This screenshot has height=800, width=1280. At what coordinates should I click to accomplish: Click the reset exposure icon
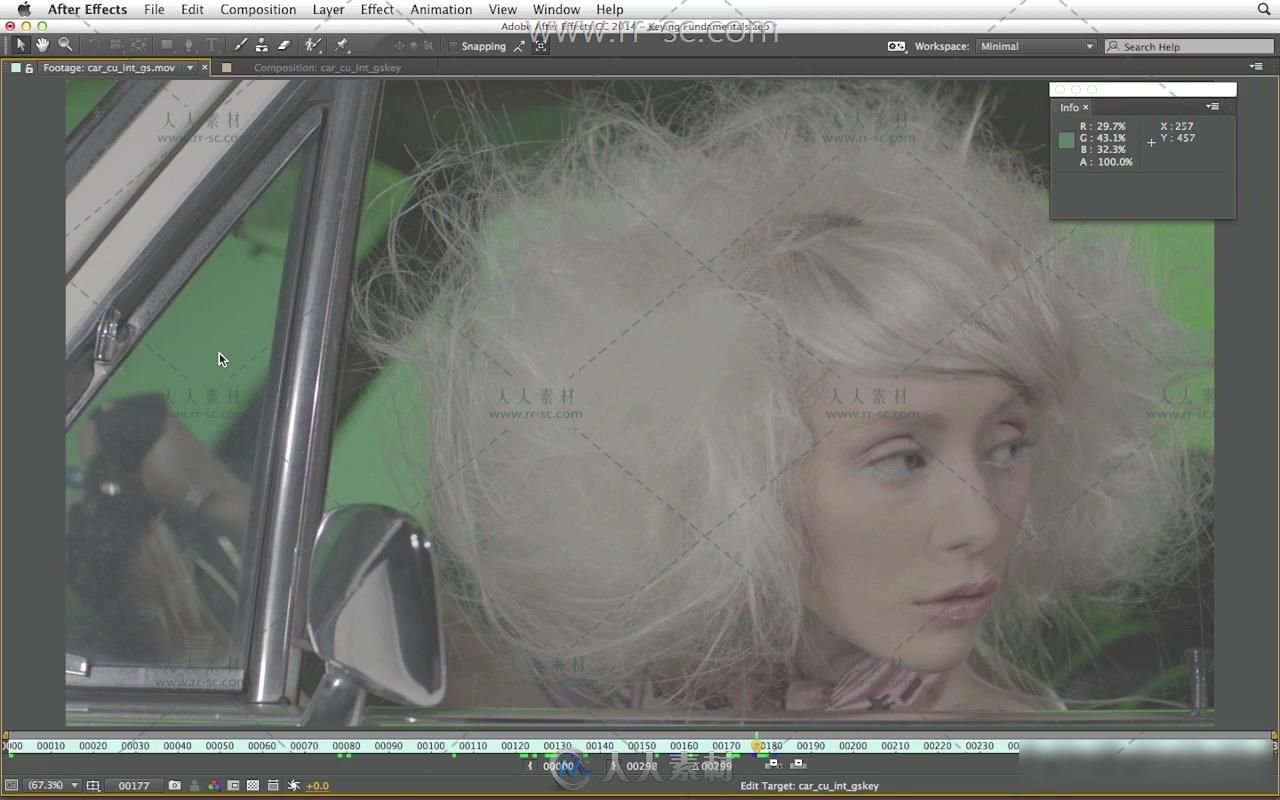293,786
